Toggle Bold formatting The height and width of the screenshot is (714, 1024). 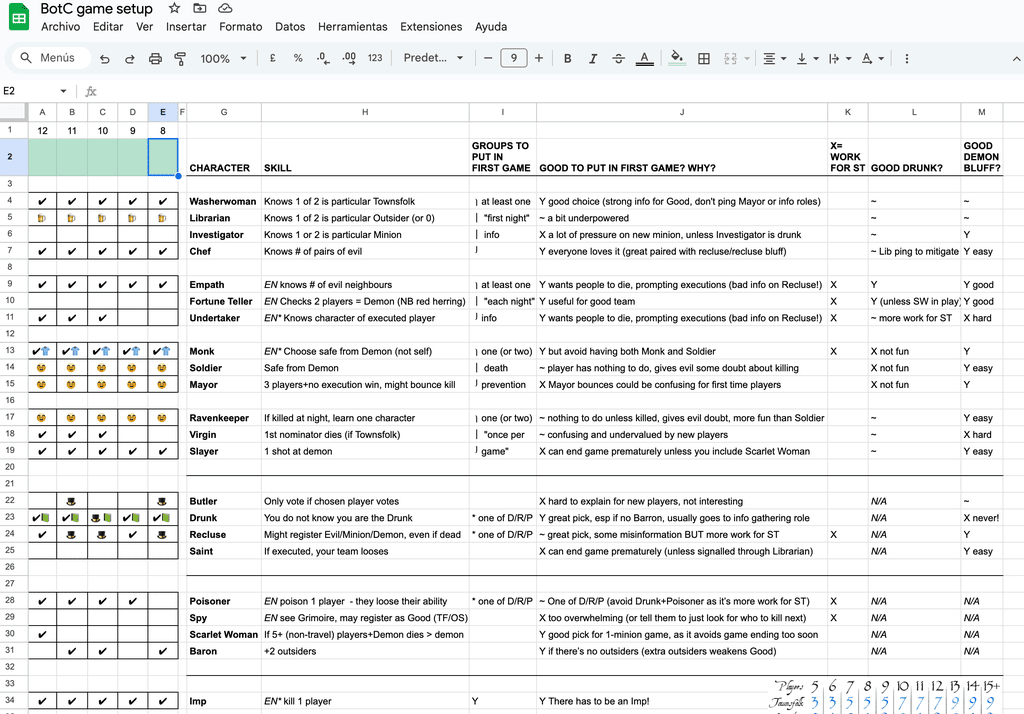click(568, 59)
